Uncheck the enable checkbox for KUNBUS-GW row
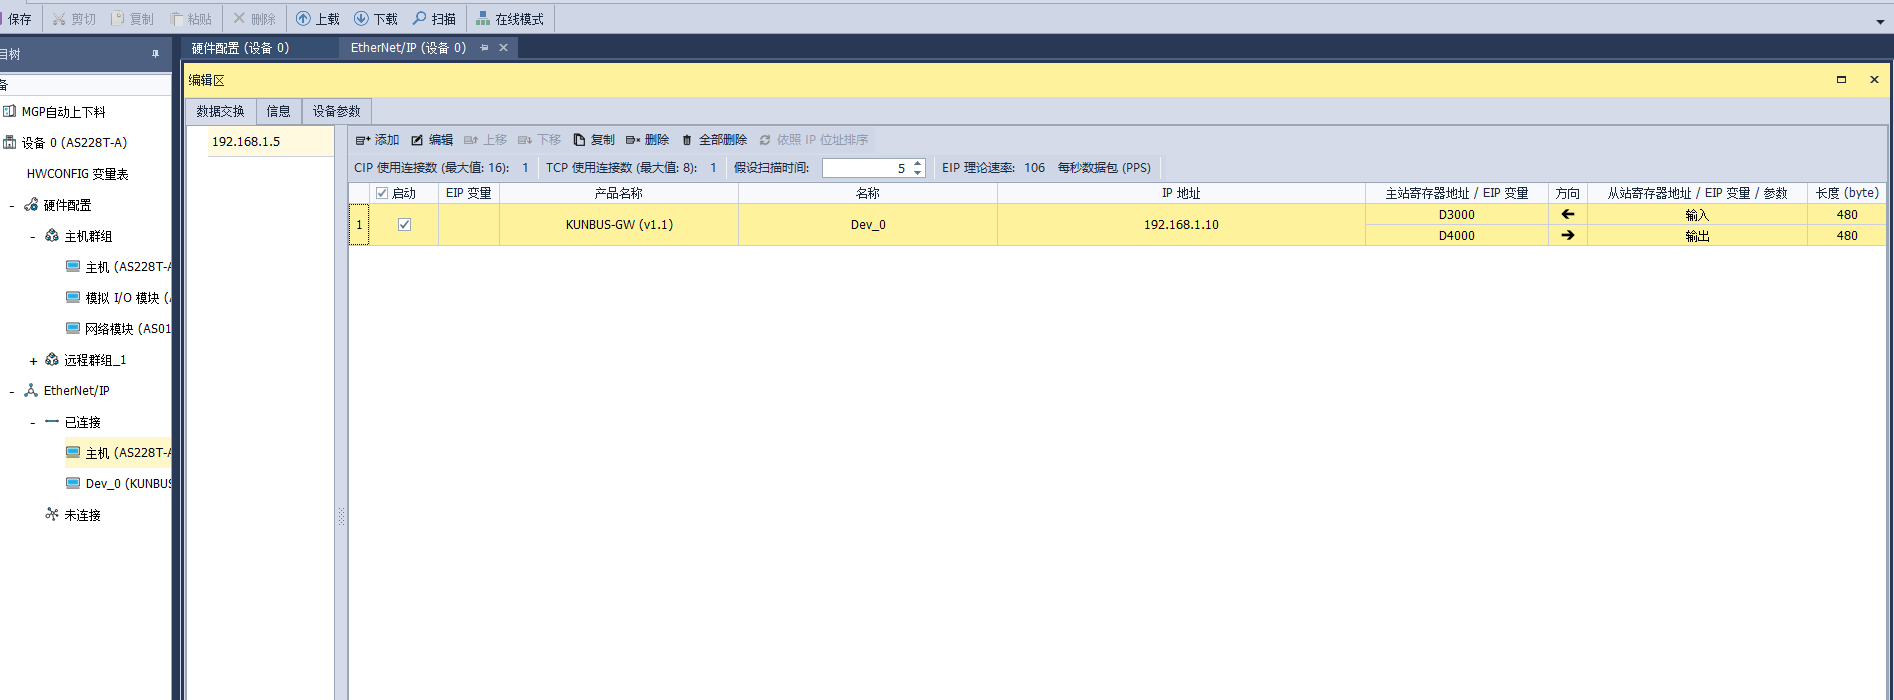 (x=404, y=225)
